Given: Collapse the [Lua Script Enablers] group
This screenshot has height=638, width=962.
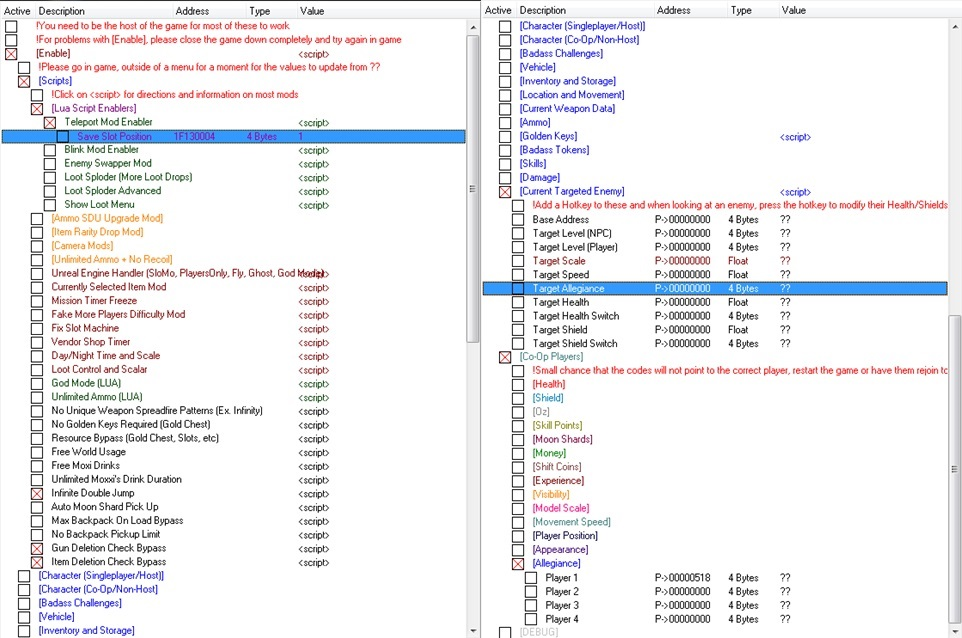Looking at the screenshot, I should (x=37, y=109).
